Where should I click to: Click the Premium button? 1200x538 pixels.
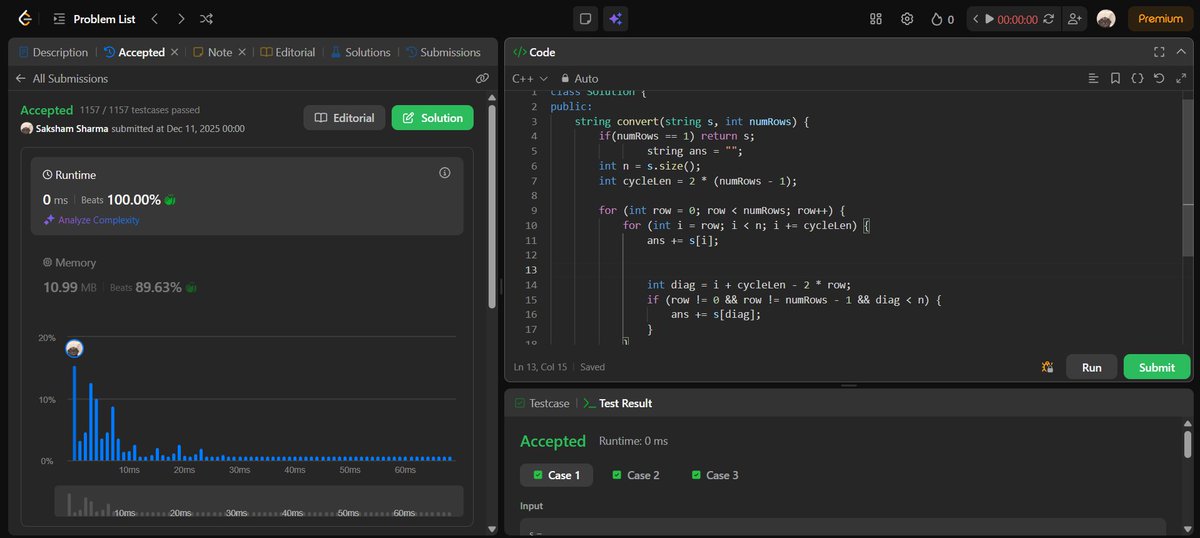[1160, 18]
